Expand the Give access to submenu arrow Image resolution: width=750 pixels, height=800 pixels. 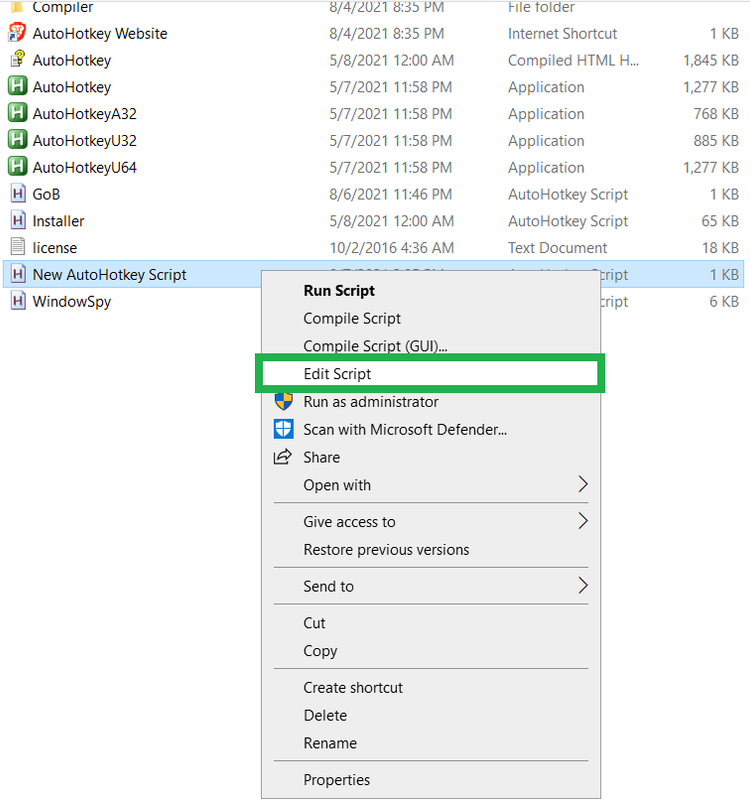coord(583,521)
